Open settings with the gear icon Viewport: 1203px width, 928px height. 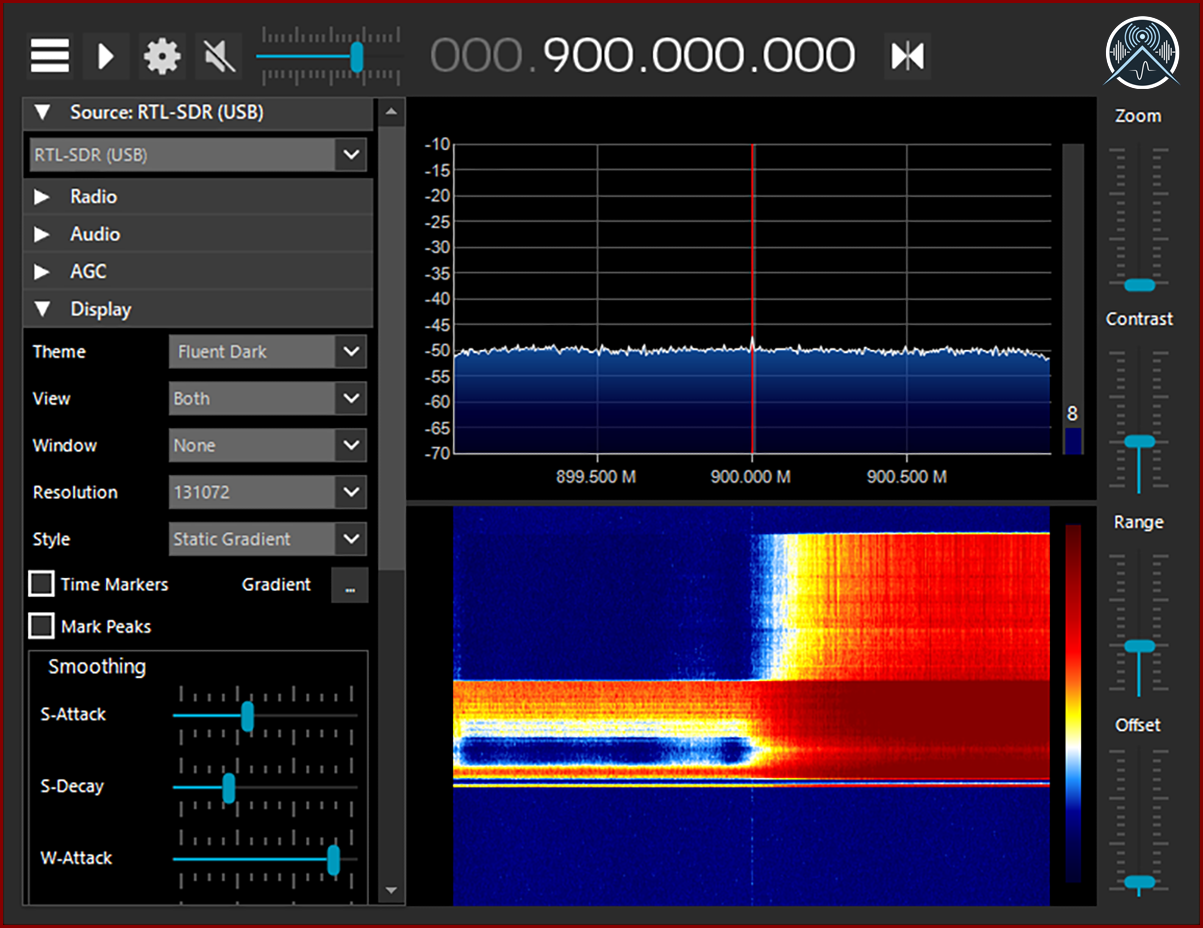tap(162, 56)
